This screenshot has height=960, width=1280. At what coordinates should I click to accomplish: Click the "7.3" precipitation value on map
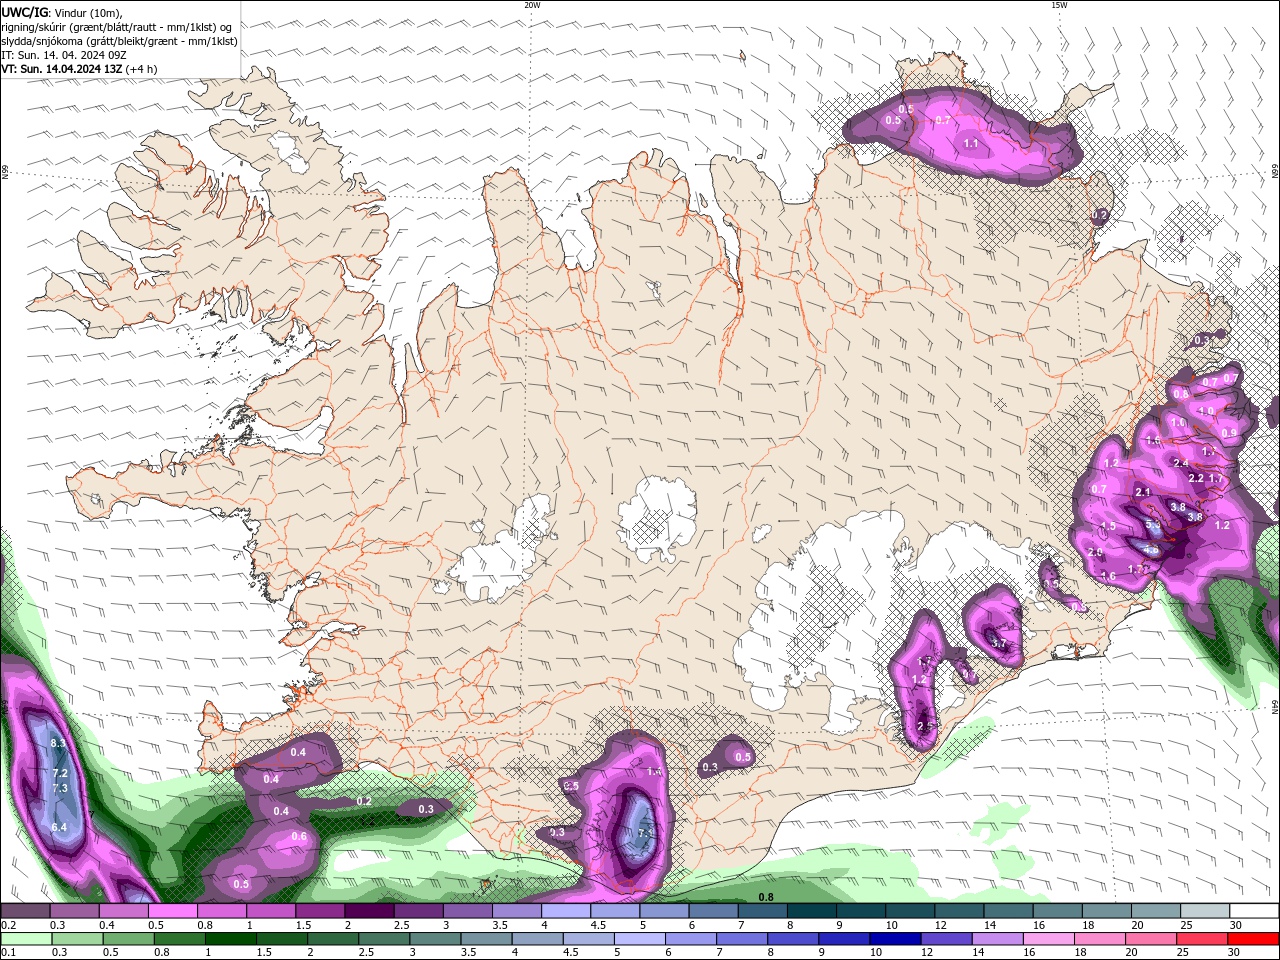point(60,788)
